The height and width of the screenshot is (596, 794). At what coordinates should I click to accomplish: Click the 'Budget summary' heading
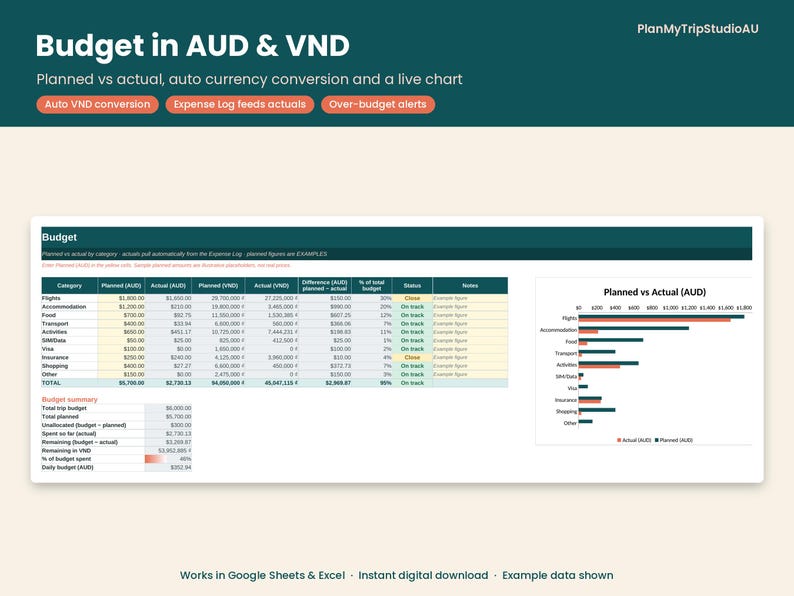click(69, 400)
